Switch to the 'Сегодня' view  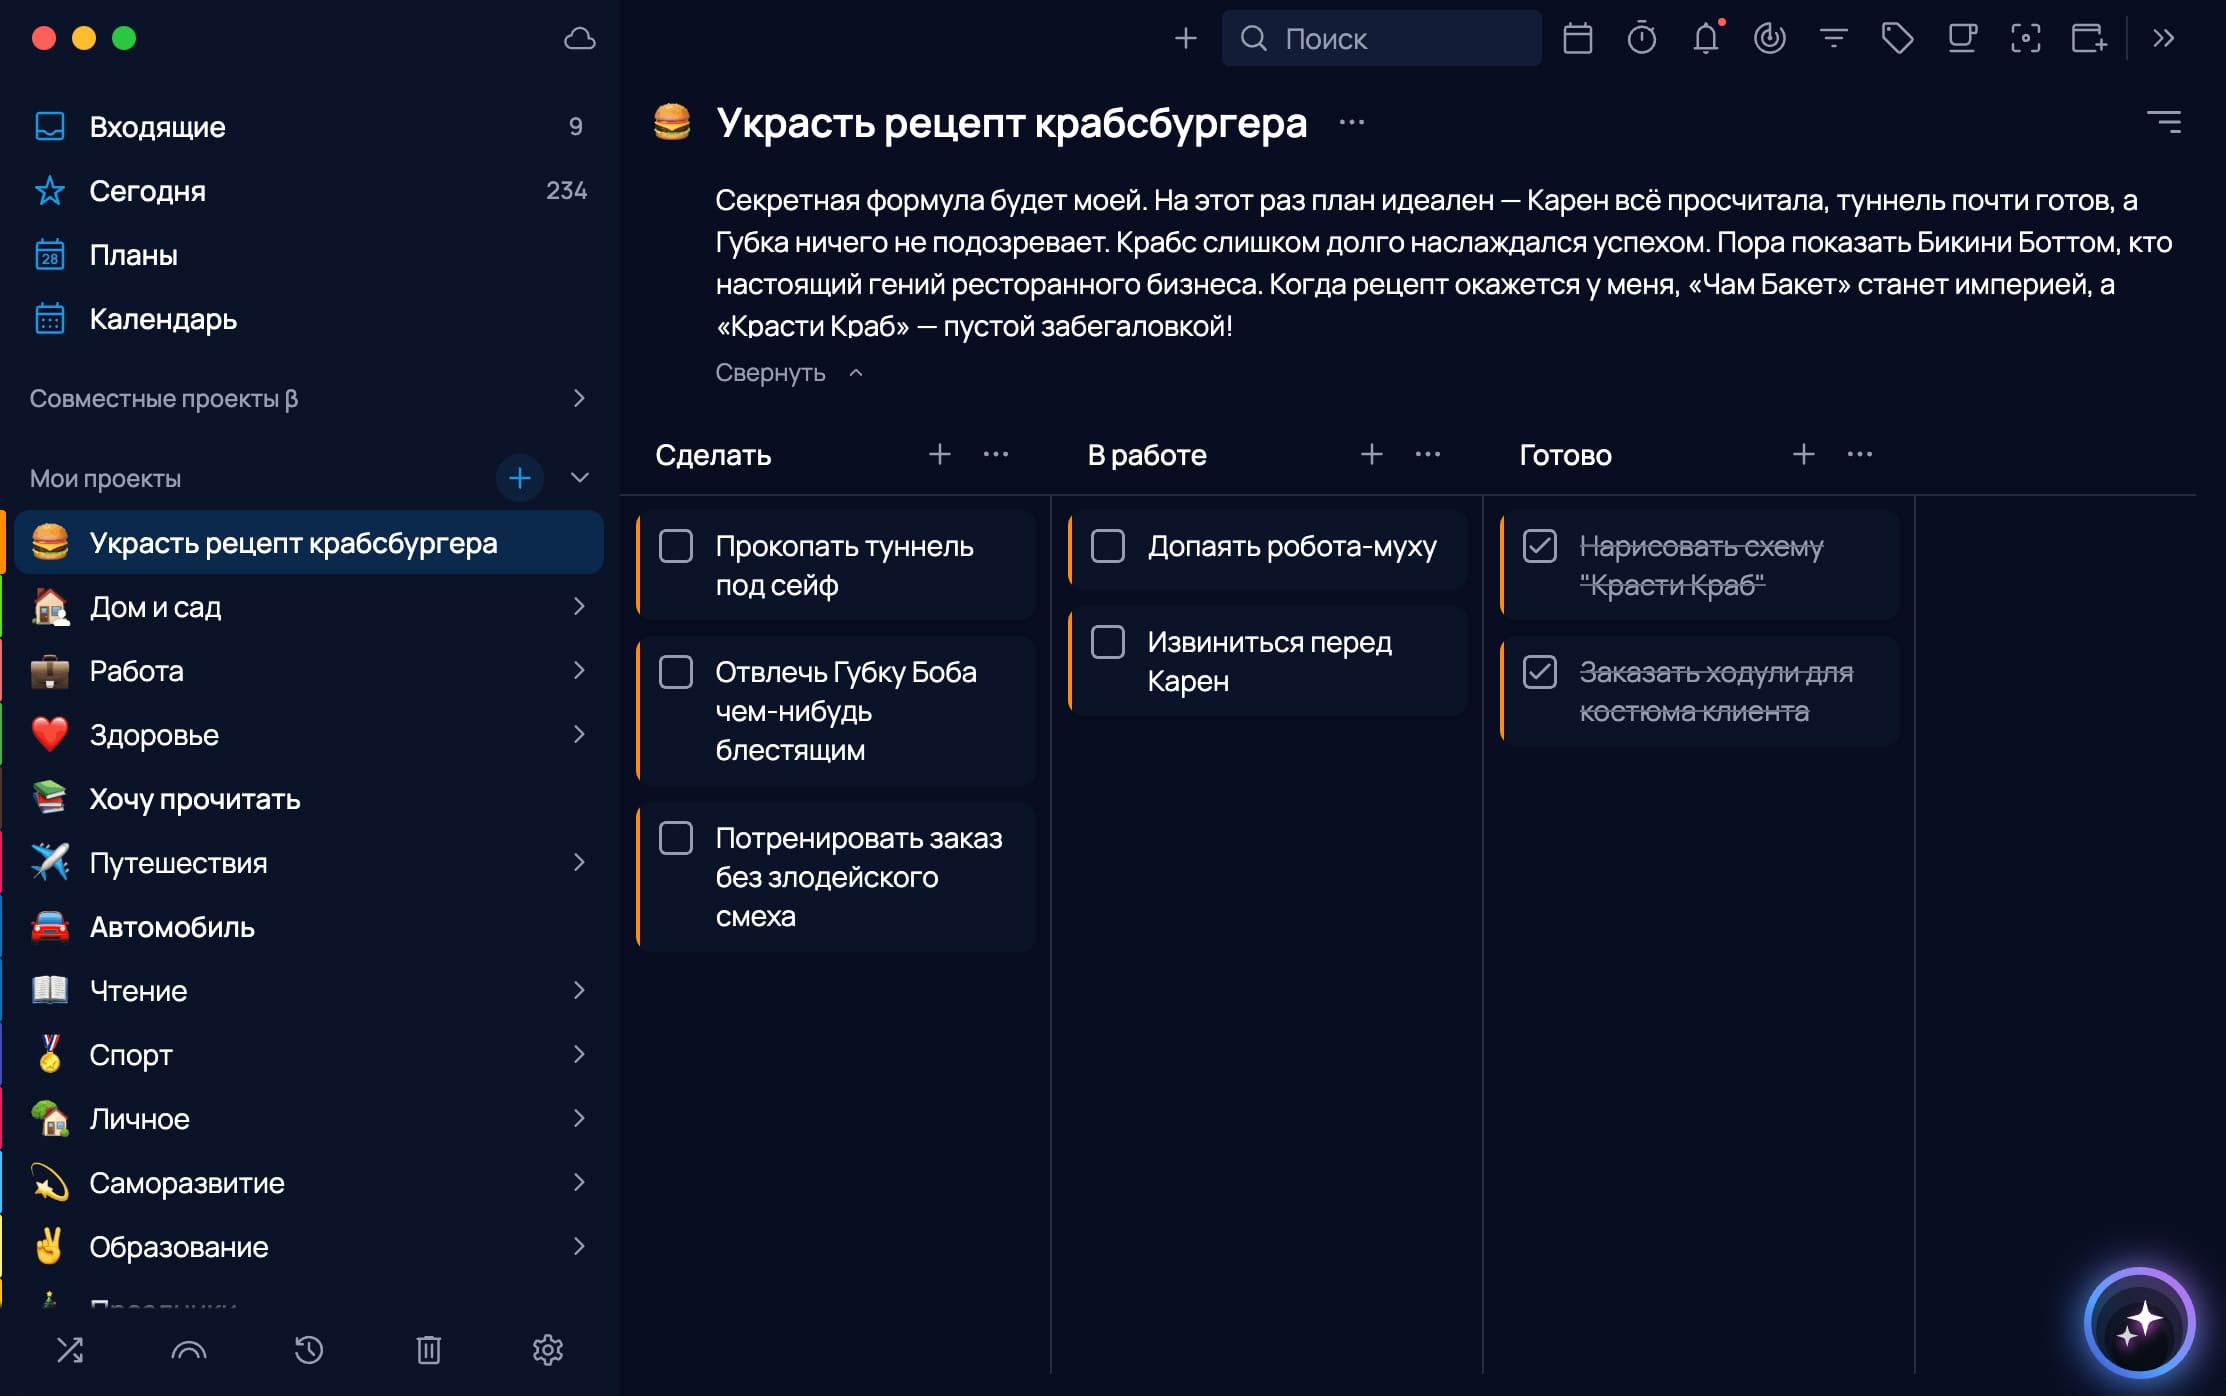coord(148,191)
